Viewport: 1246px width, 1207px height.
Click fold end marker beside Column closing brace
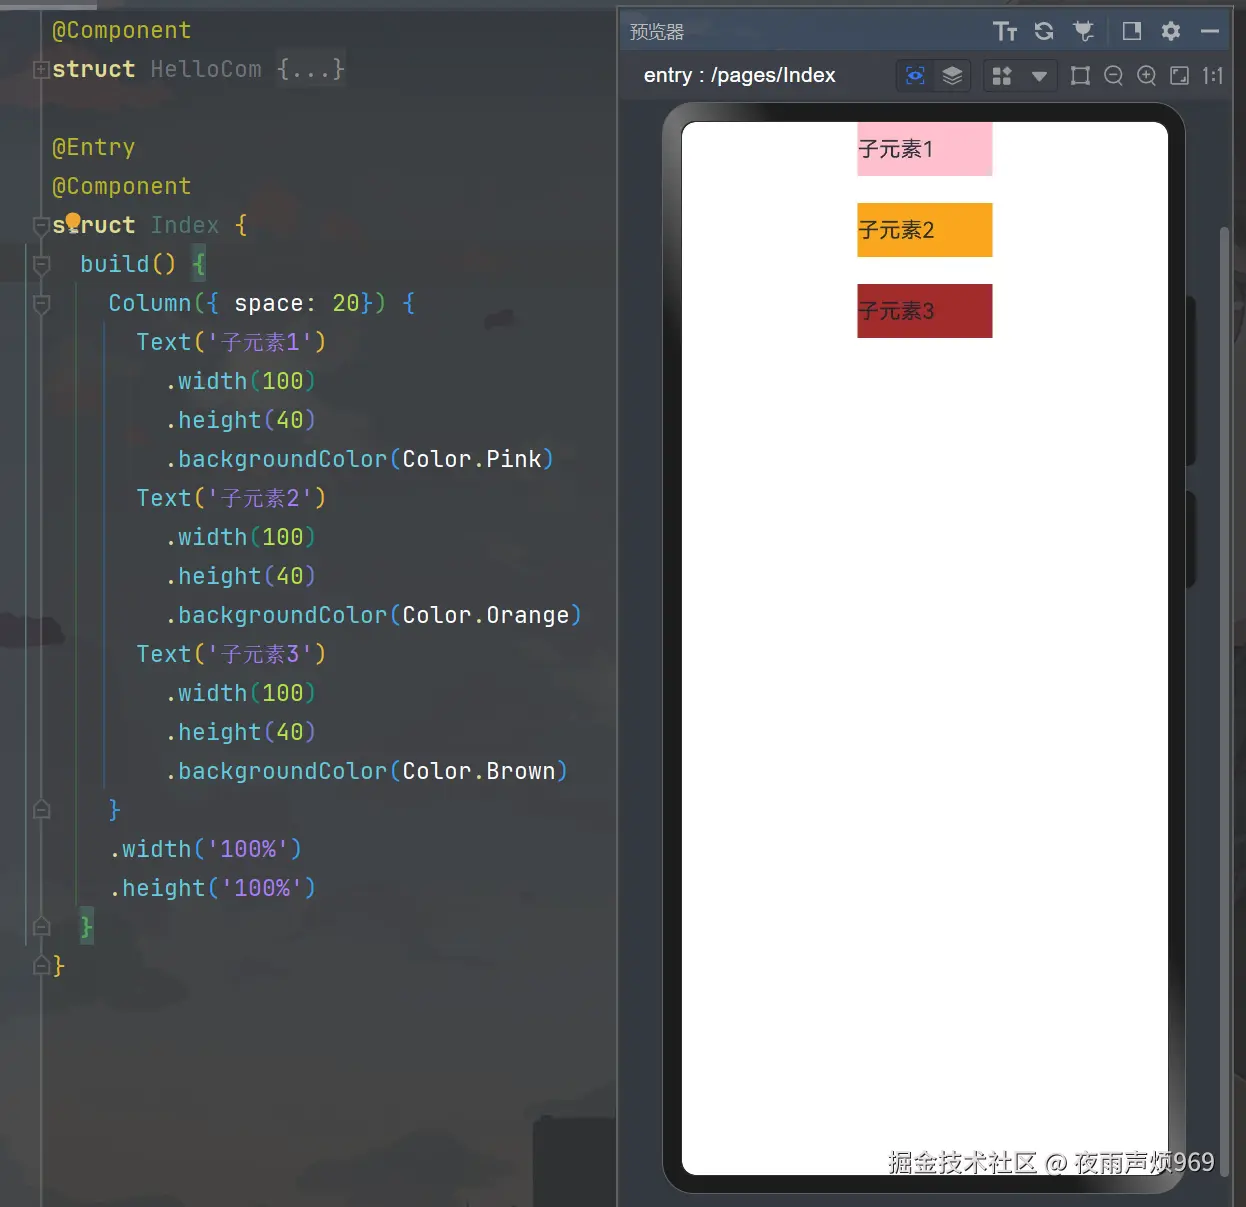coord(41,809)
